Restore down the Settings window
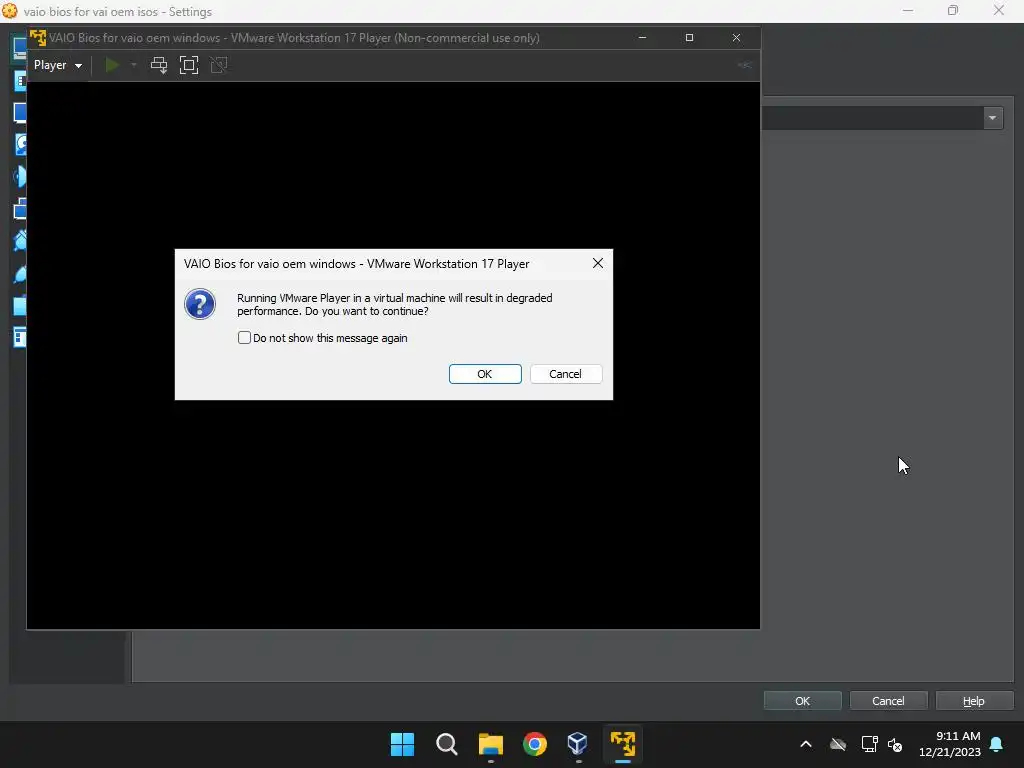This screenshot has height=768, width=1024. (x=953, y=10)
